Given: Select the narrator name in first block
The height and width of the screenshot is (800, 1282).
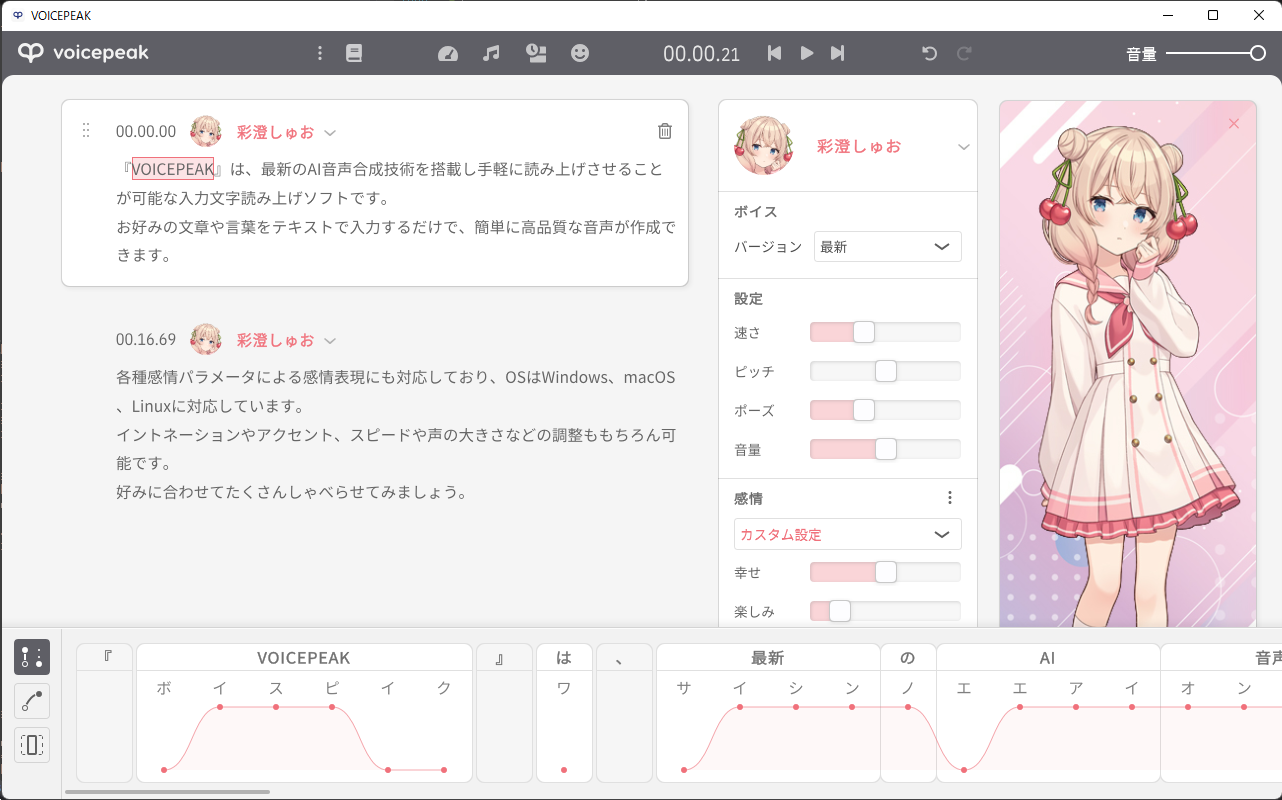Looking at the screenshot, I should tap(275, 132).
